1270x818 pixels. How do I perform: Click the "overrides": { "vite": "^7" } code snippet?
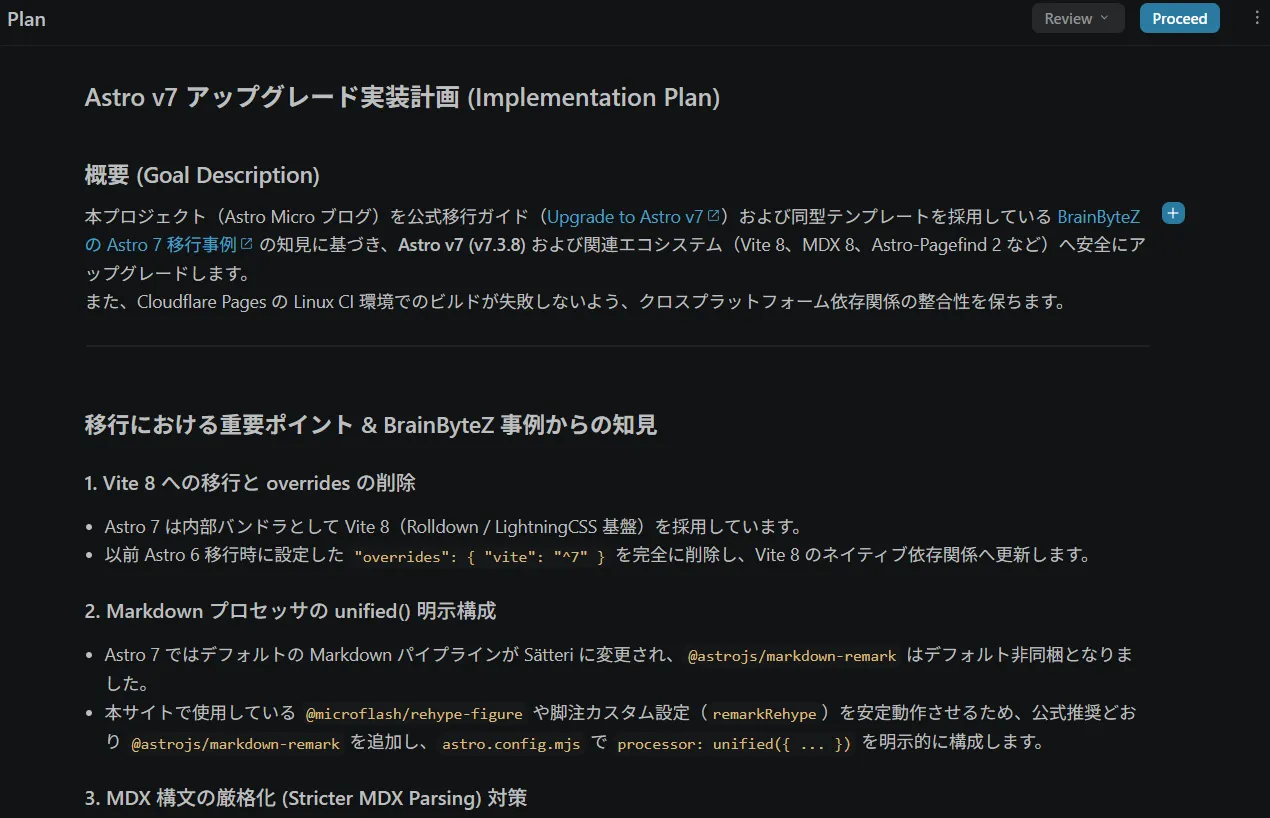[x=480, y=557]
